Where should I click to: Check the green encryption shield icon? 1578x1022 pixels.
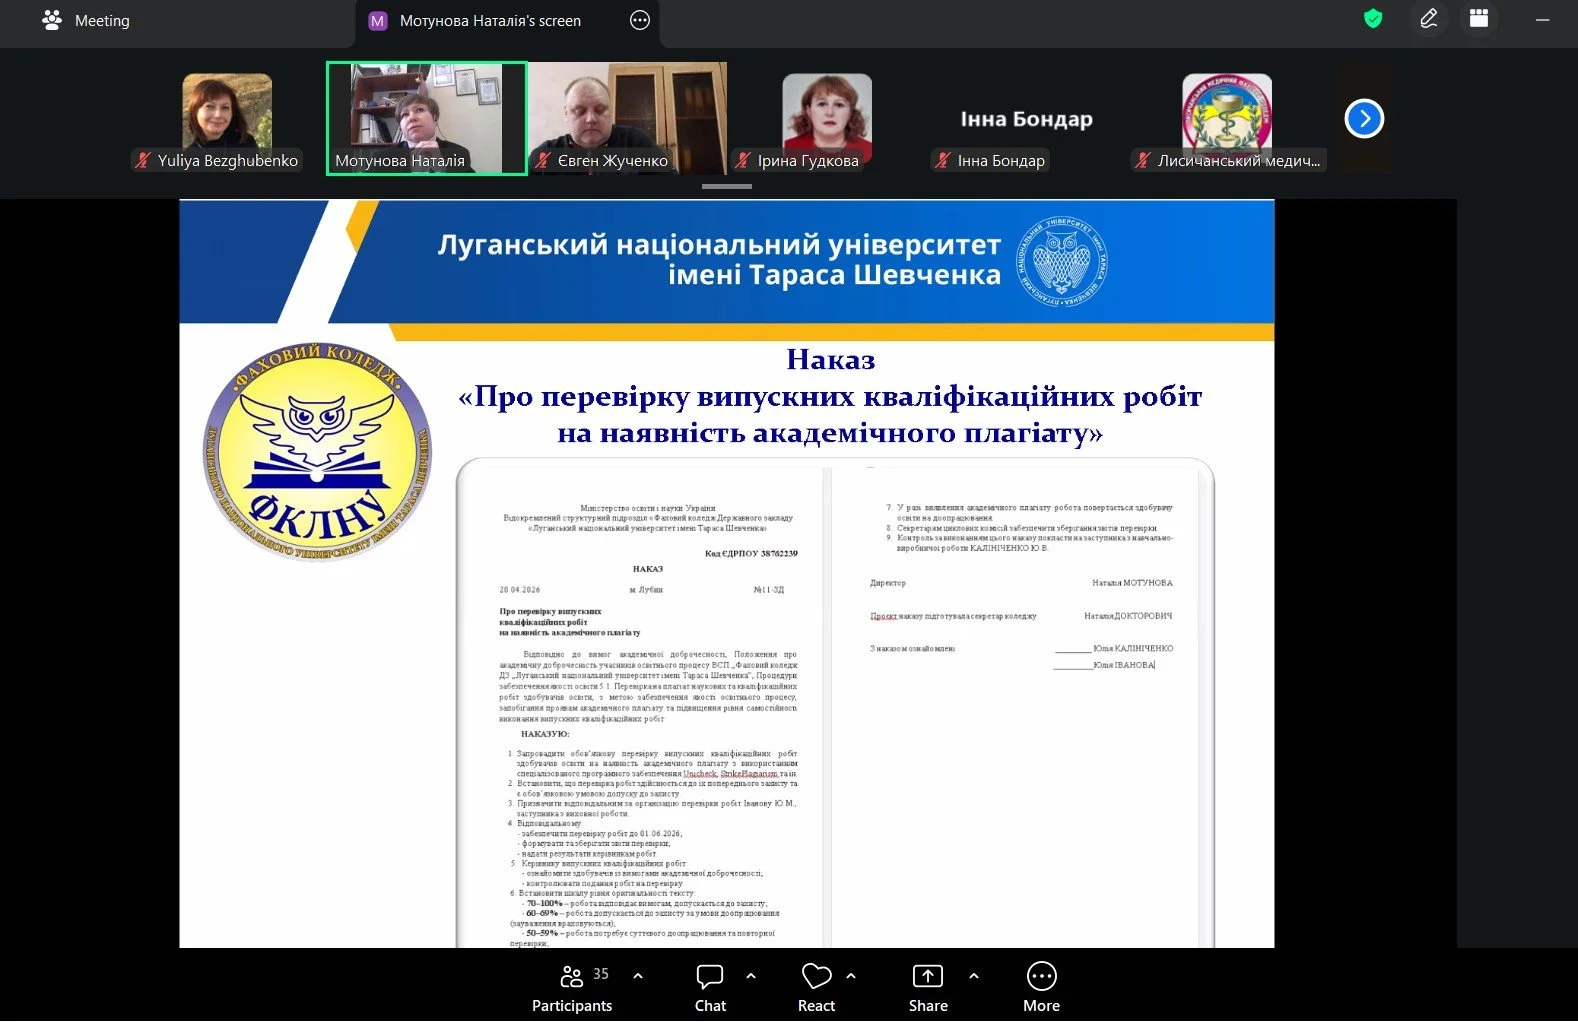tap(1373, 18)
